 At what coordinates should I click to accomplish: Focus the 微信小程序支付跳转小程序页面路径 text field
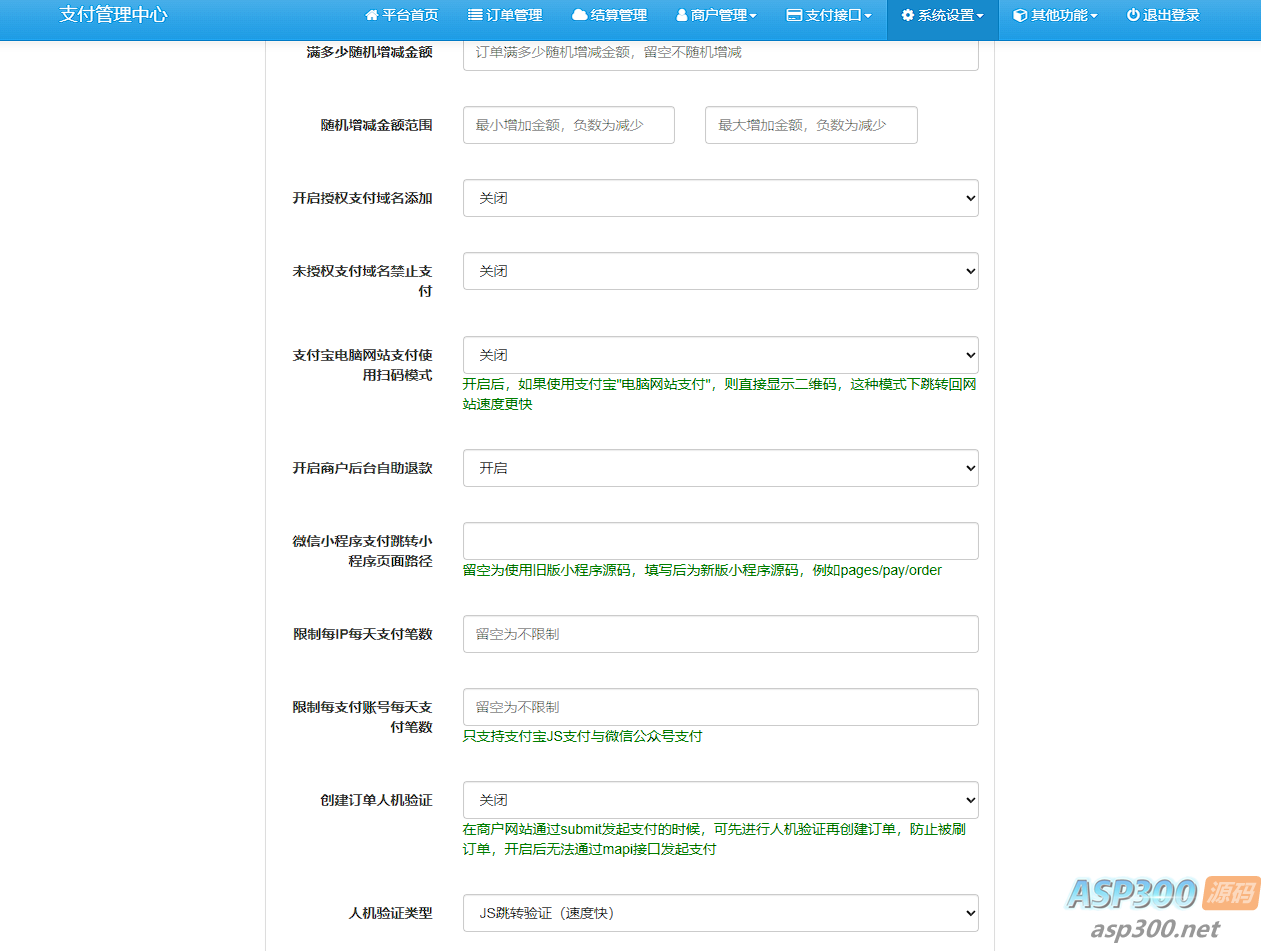(x=720, y=541)
